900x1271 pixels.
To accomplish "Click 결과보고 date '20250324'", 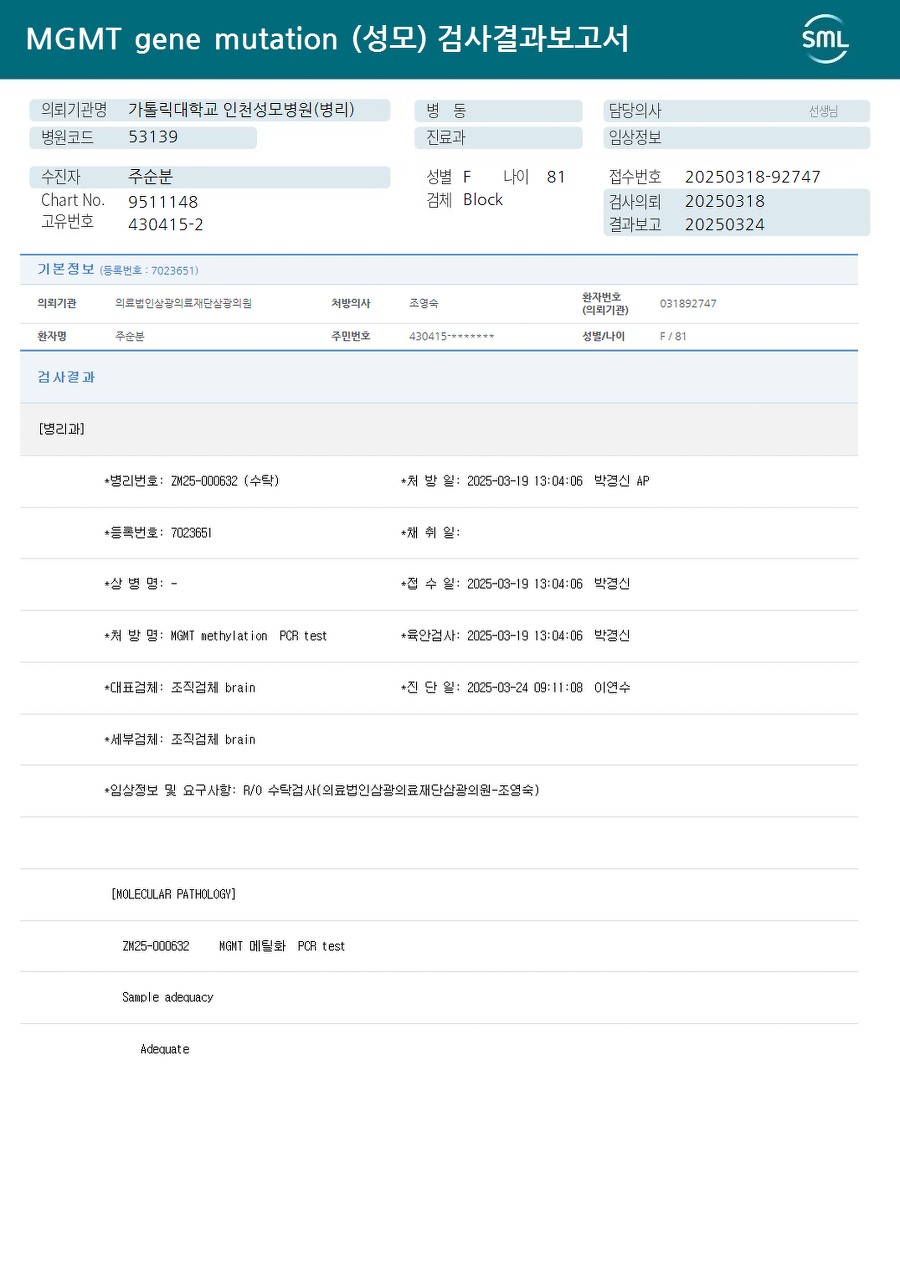I will tap(724, 225).
